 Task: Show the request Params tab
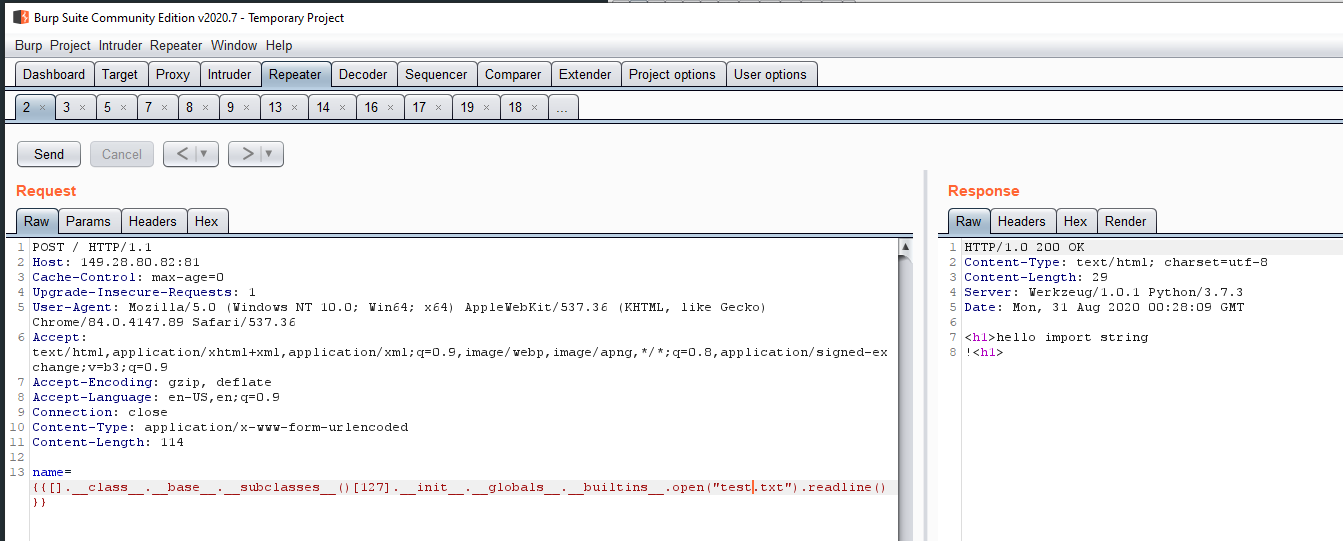tap(88, 221)
